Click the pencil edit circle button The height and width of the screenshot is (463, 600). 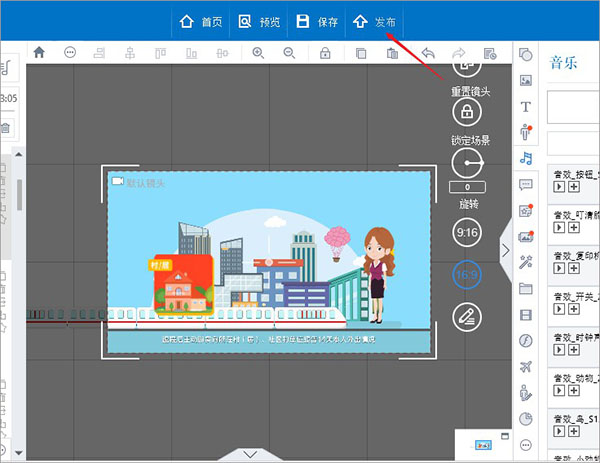[467, 317]
